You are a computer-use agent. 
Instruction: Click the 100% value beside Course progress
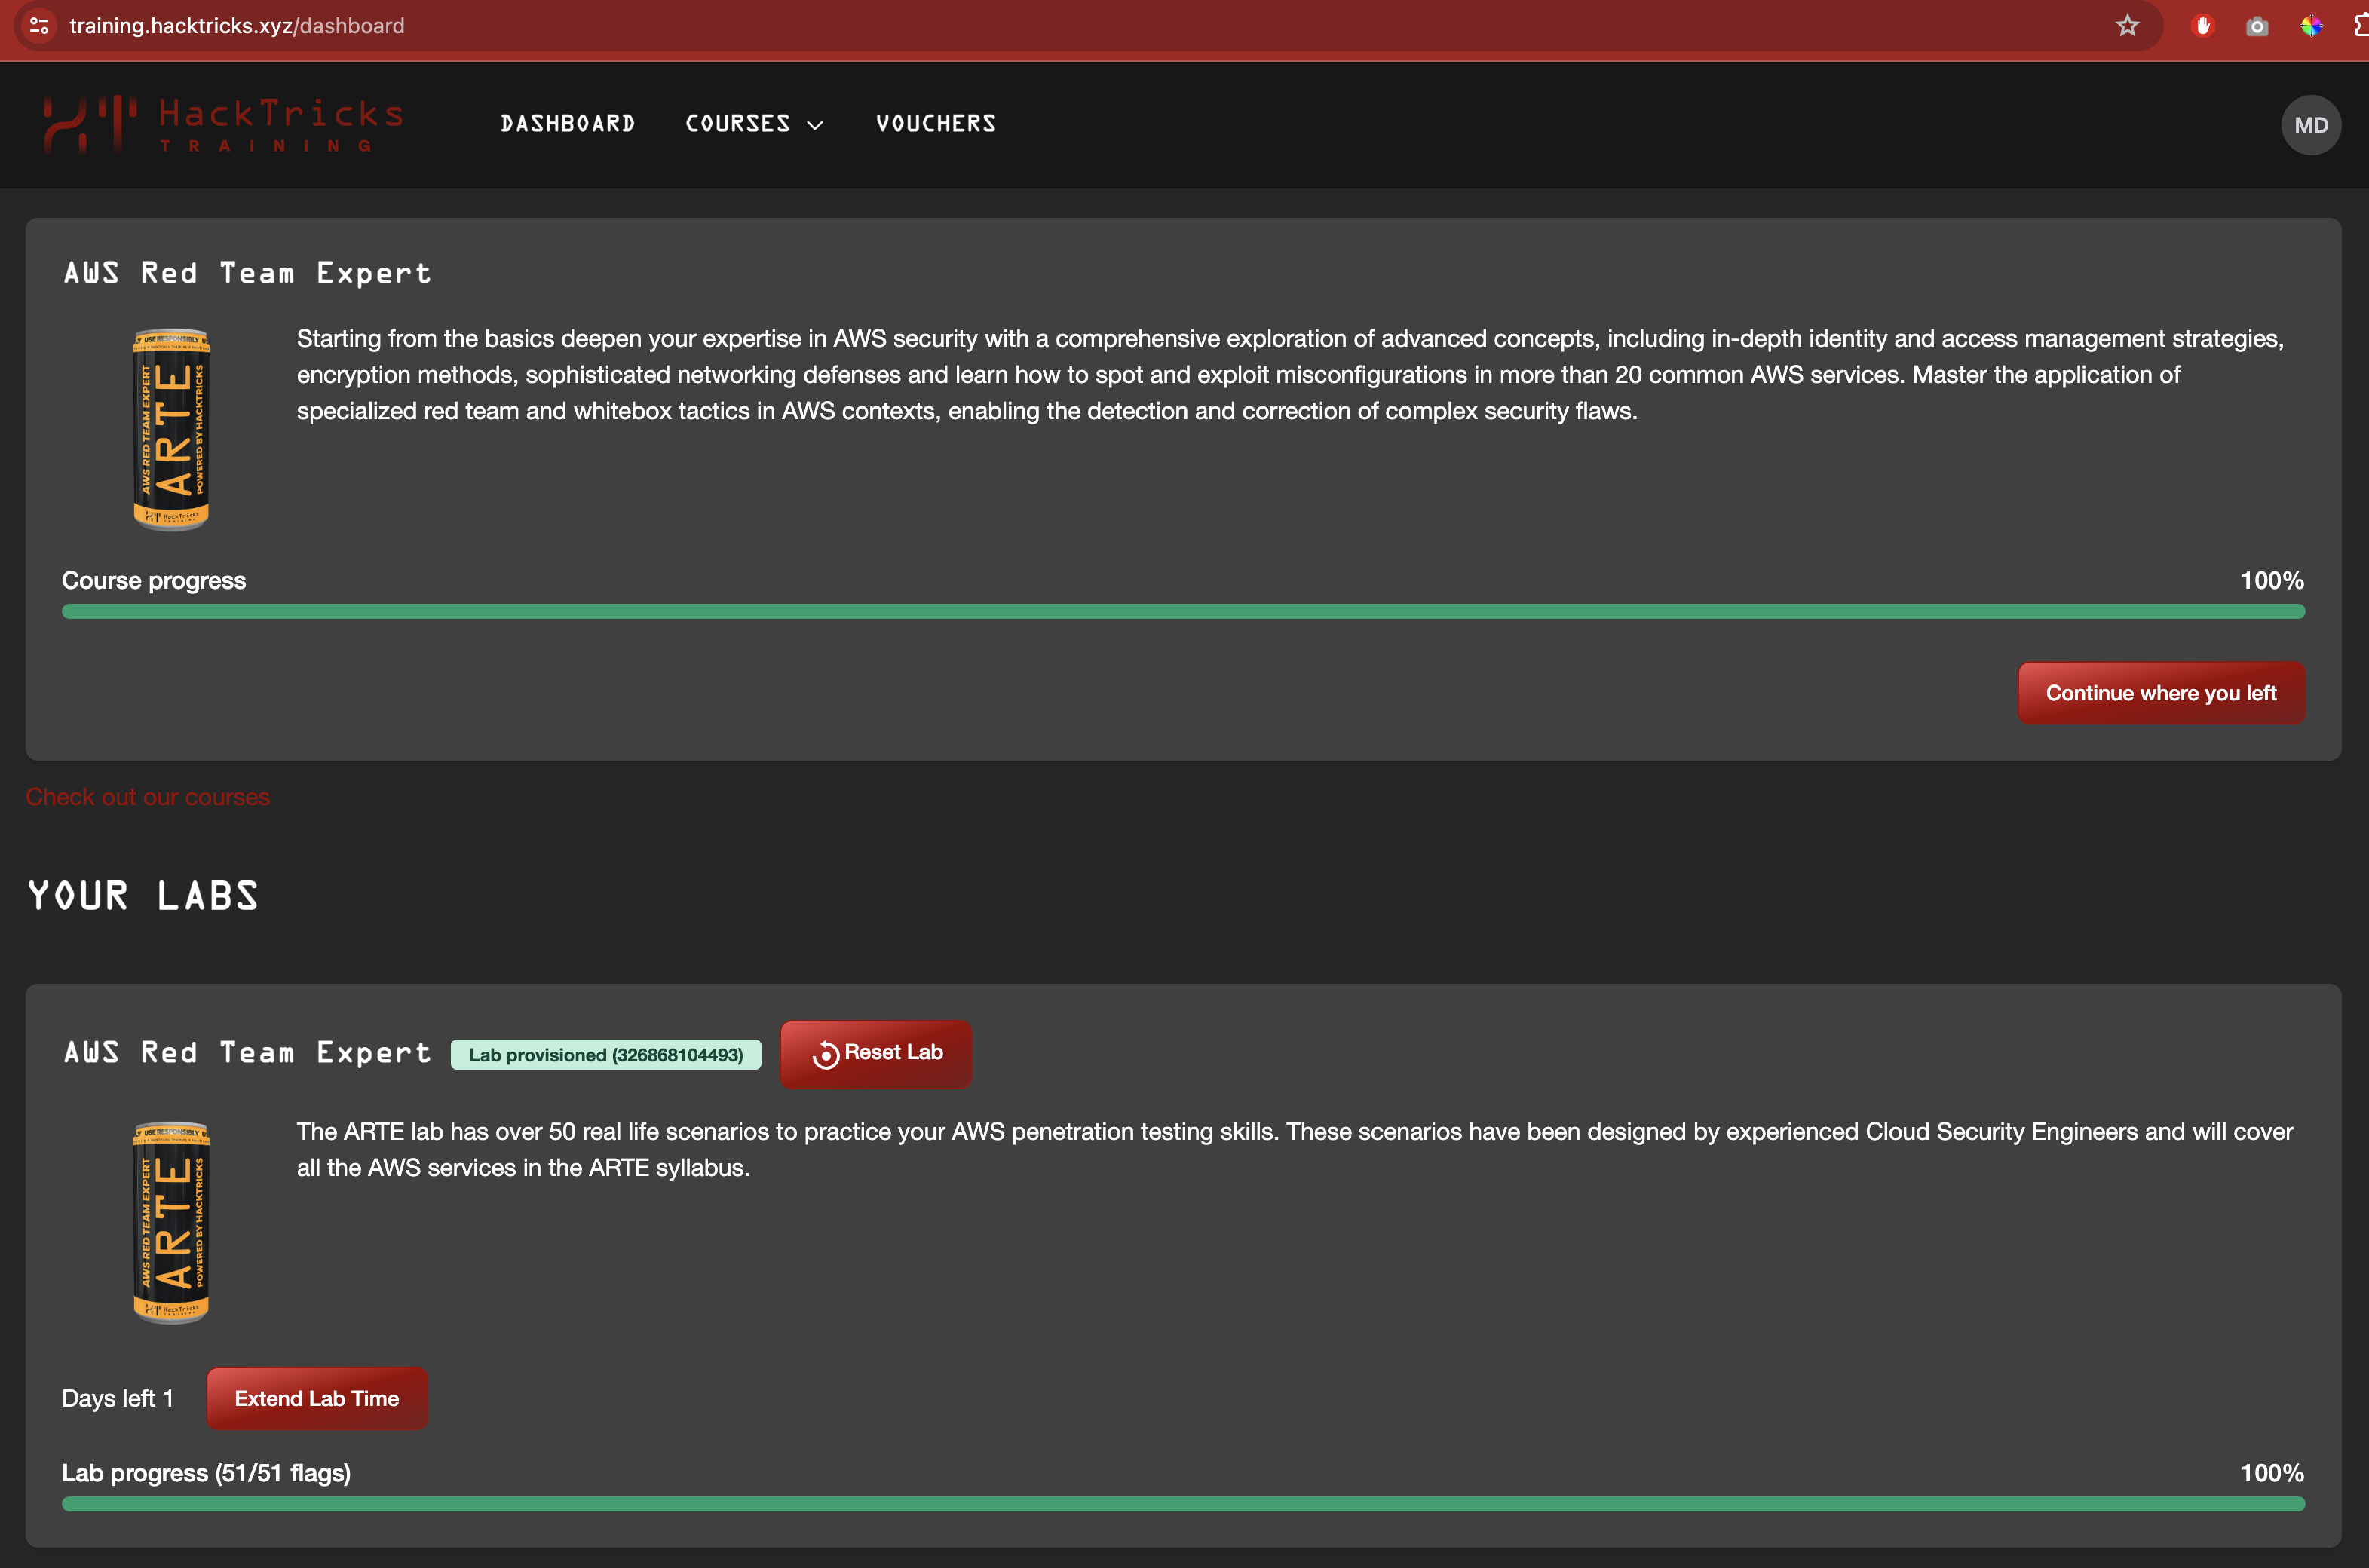[2272, 581]
